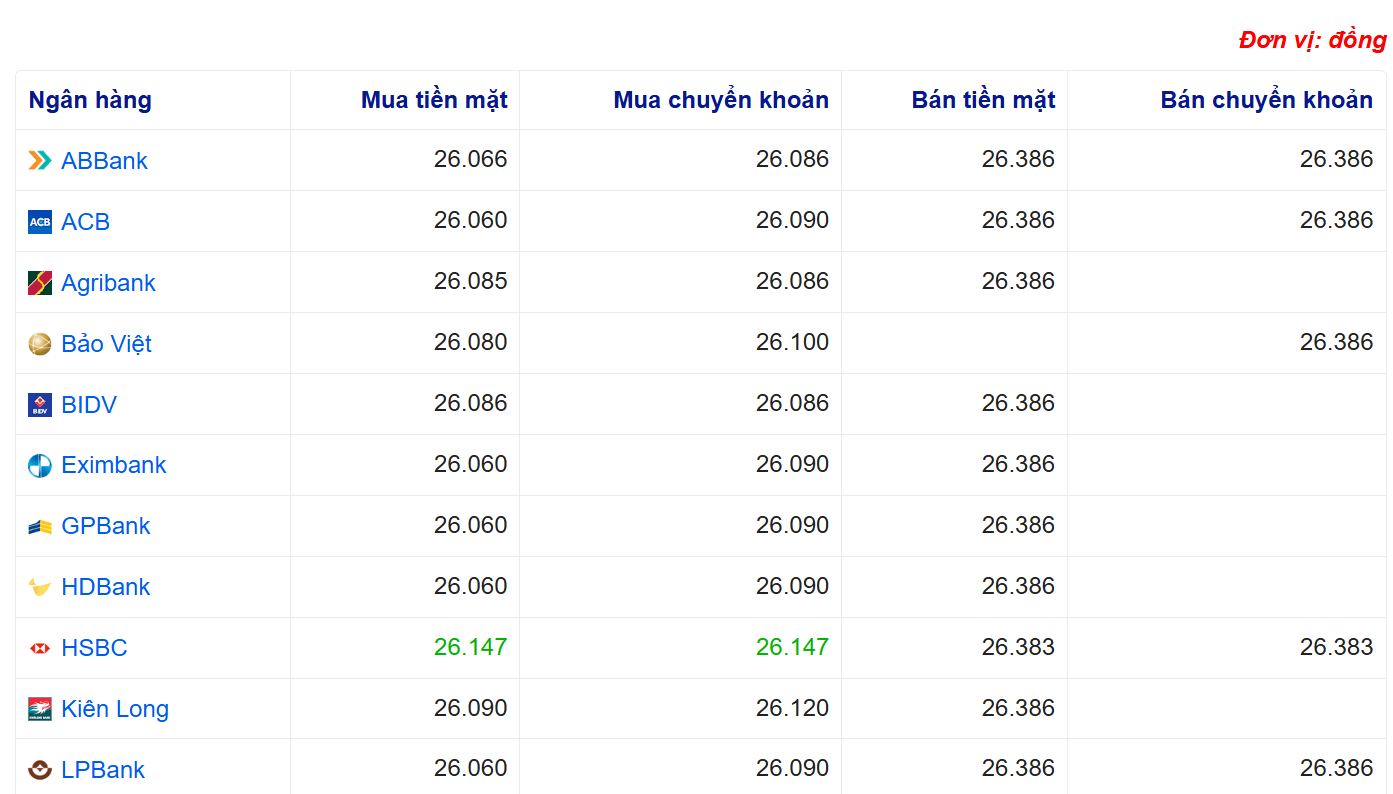Click the HSBC logo icon
The width and height of the screenshot is (1393, 794).
click(40, 648)
